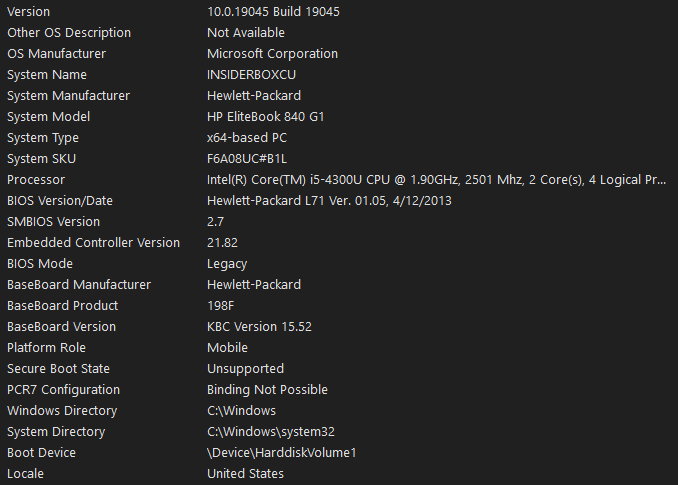Click the System Manufacturer row
This screenshot has width=678, height=485.
pyautogui.click(x=68, y=96)
